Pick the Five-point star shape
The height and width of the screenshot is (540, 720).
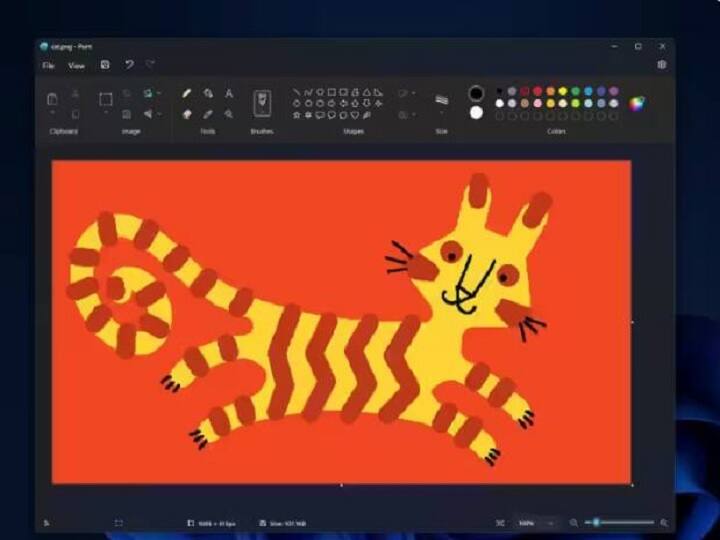point(297,115)
